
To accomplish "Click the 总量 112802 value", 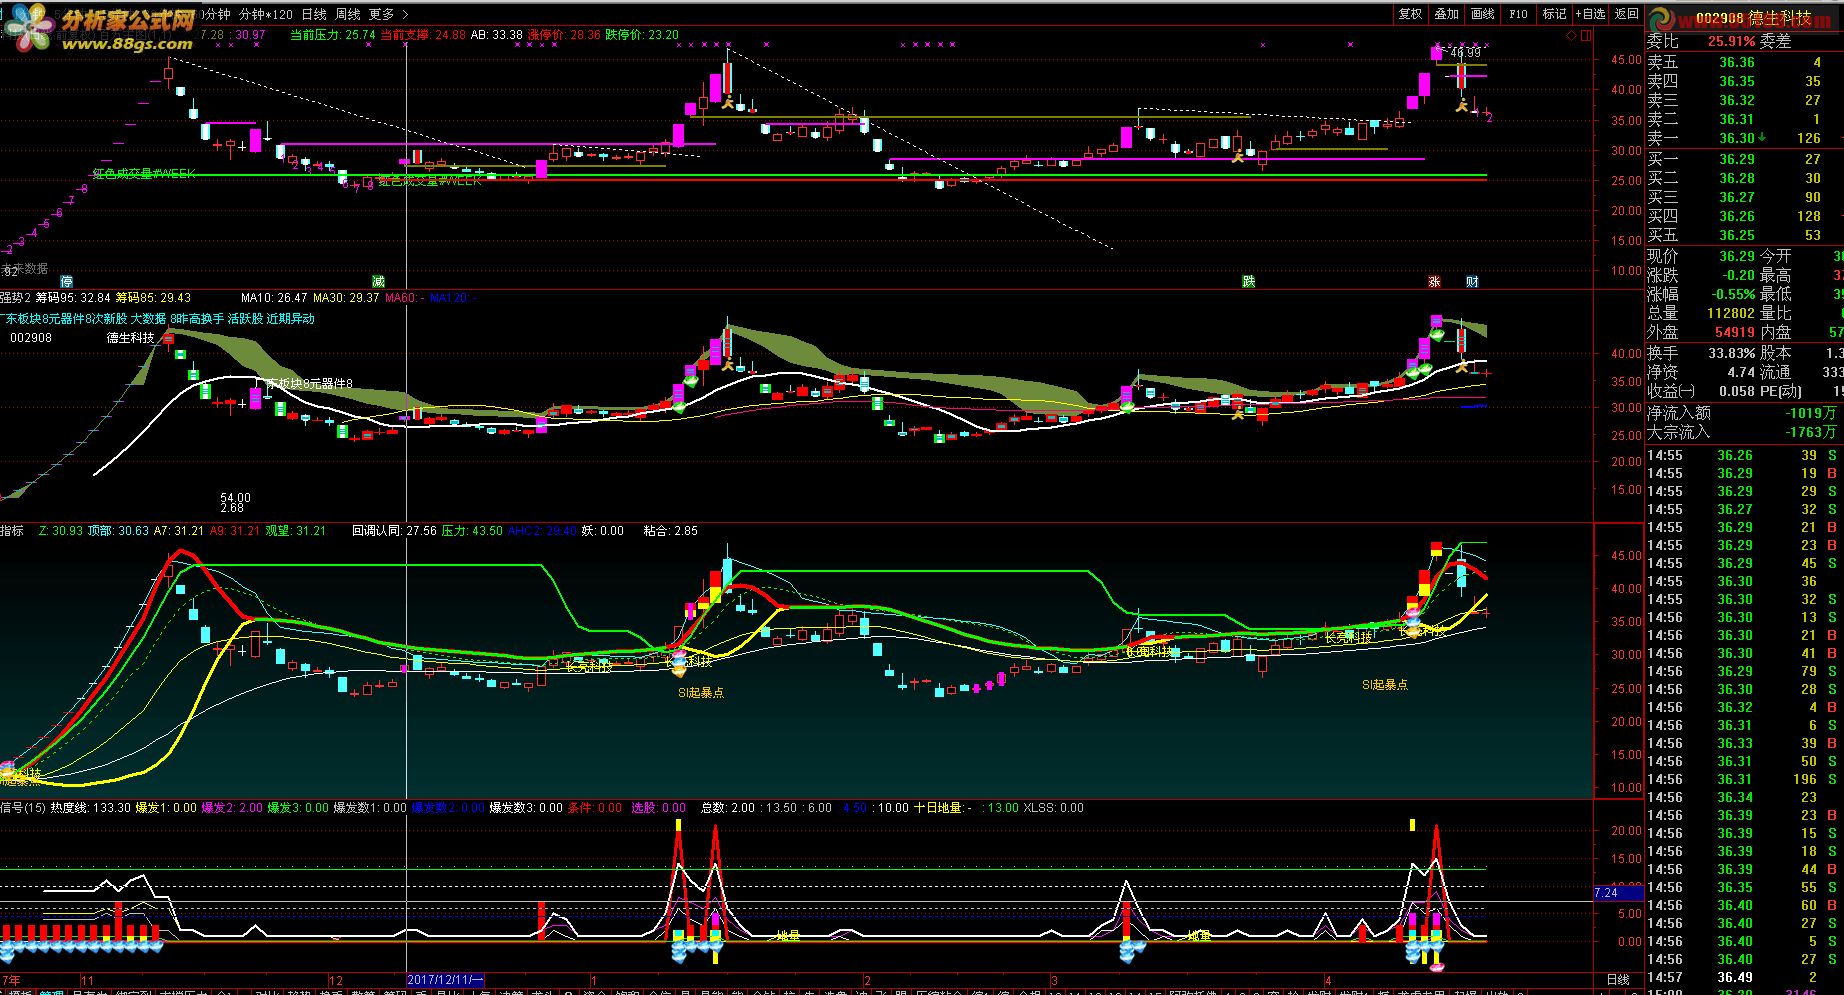I will tap(1730, 313).
